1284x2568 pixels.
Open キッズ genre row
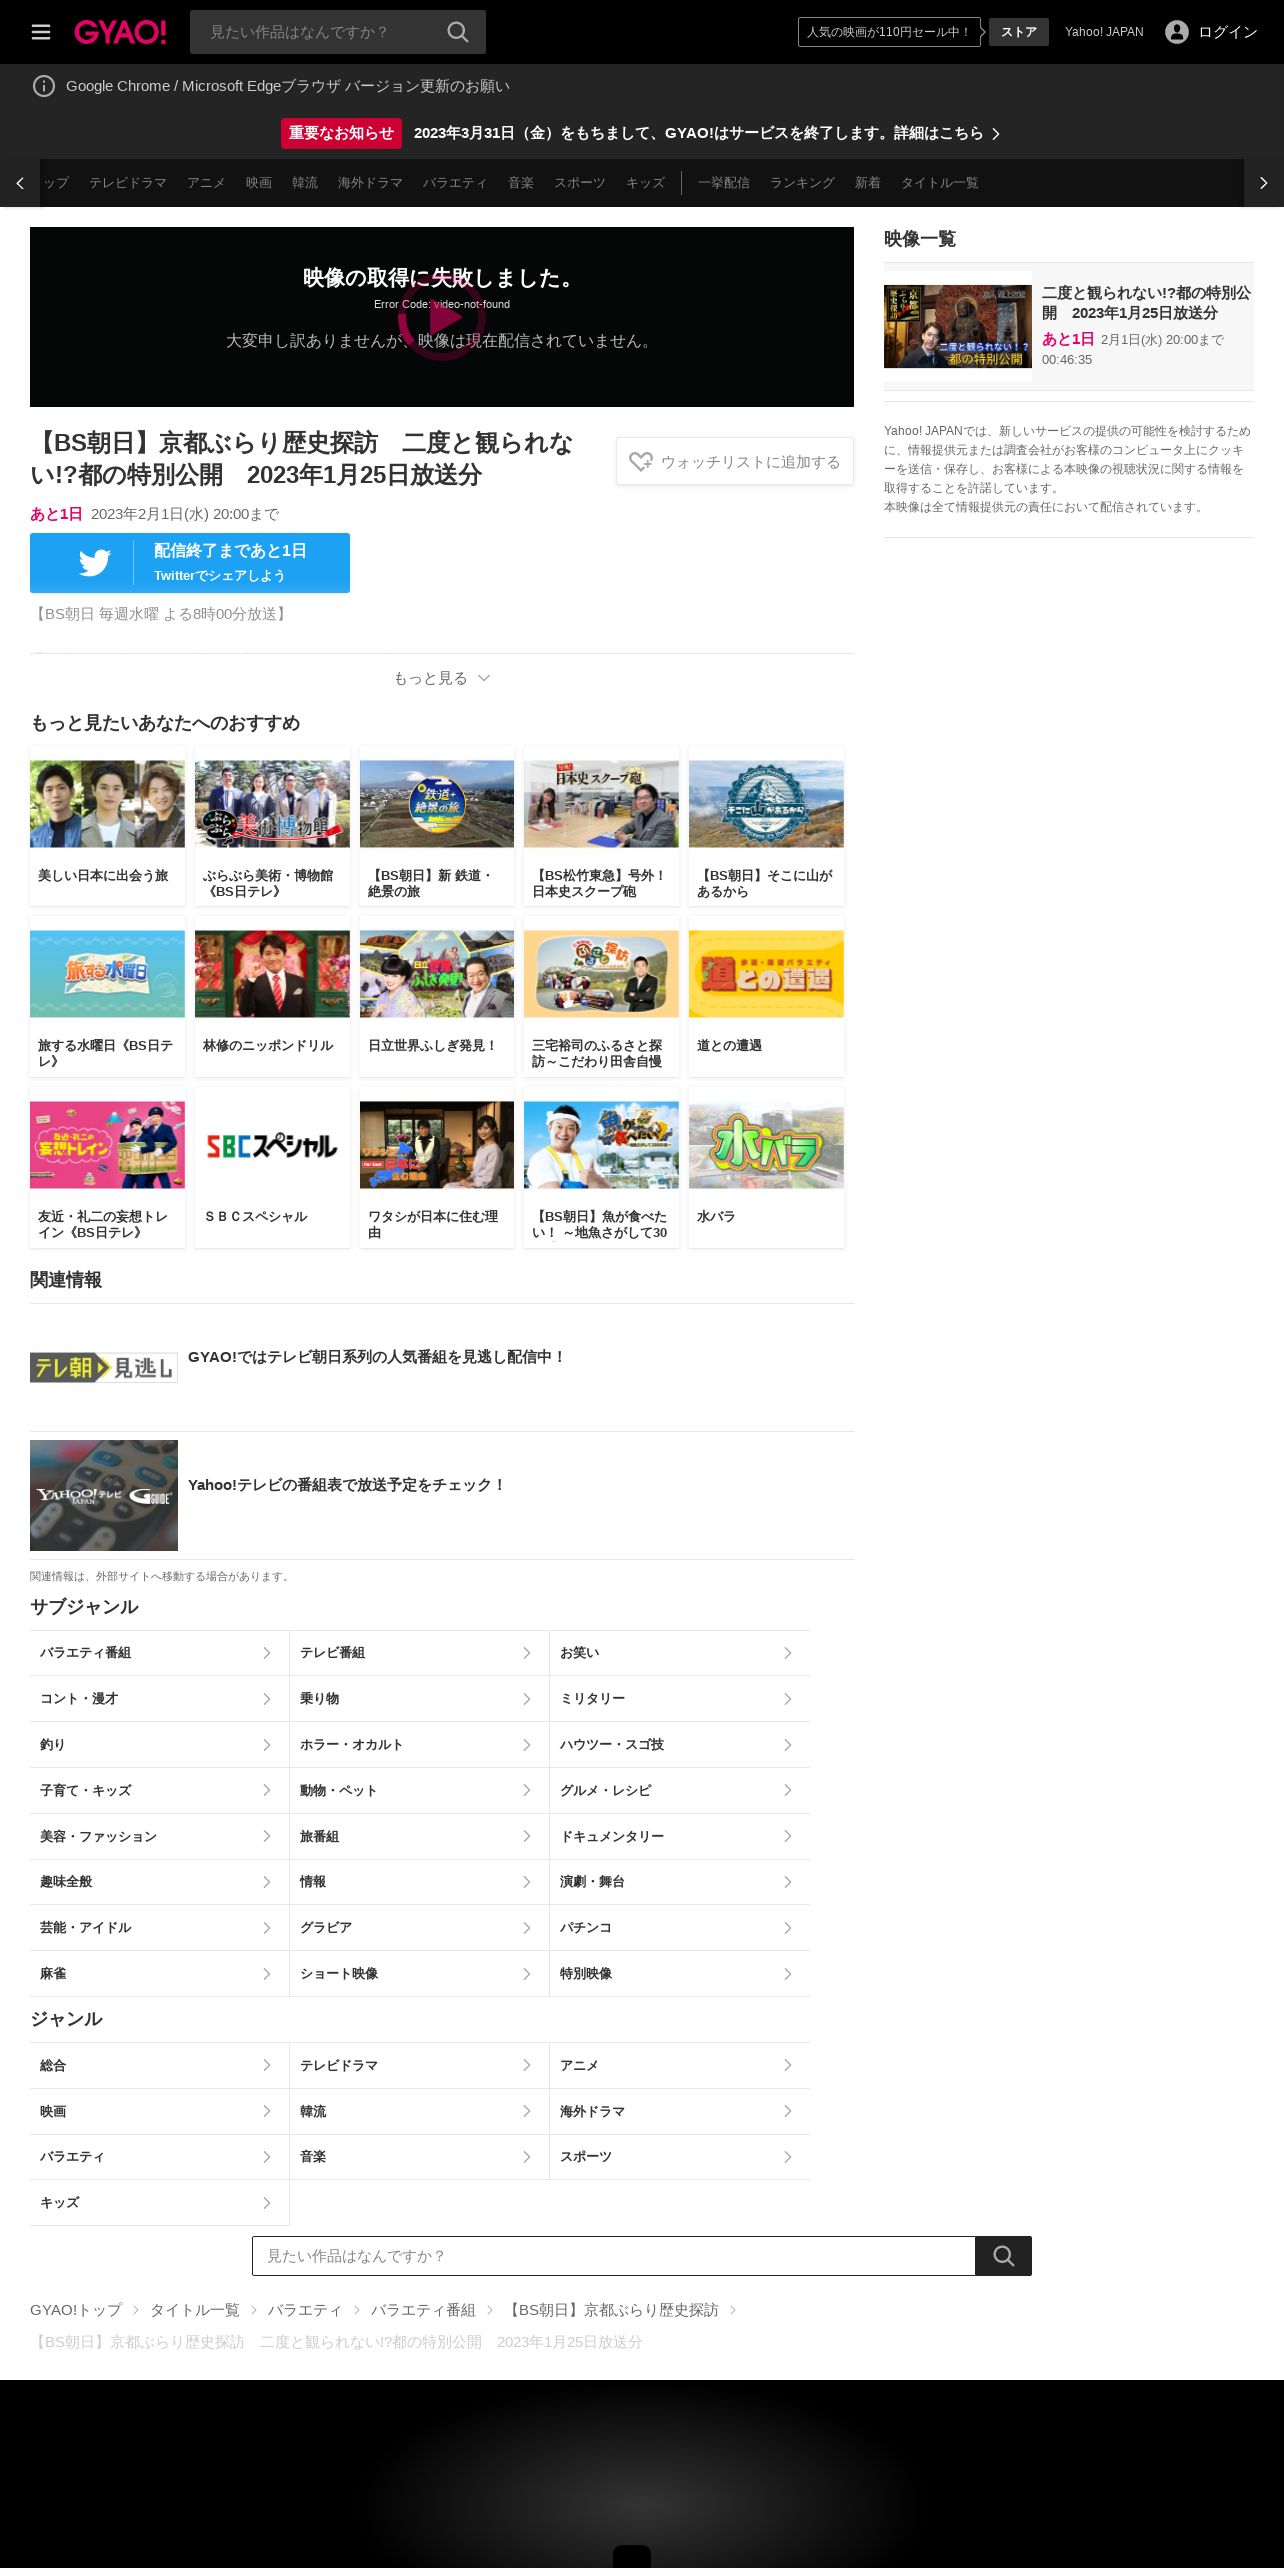pos(159,2203)
